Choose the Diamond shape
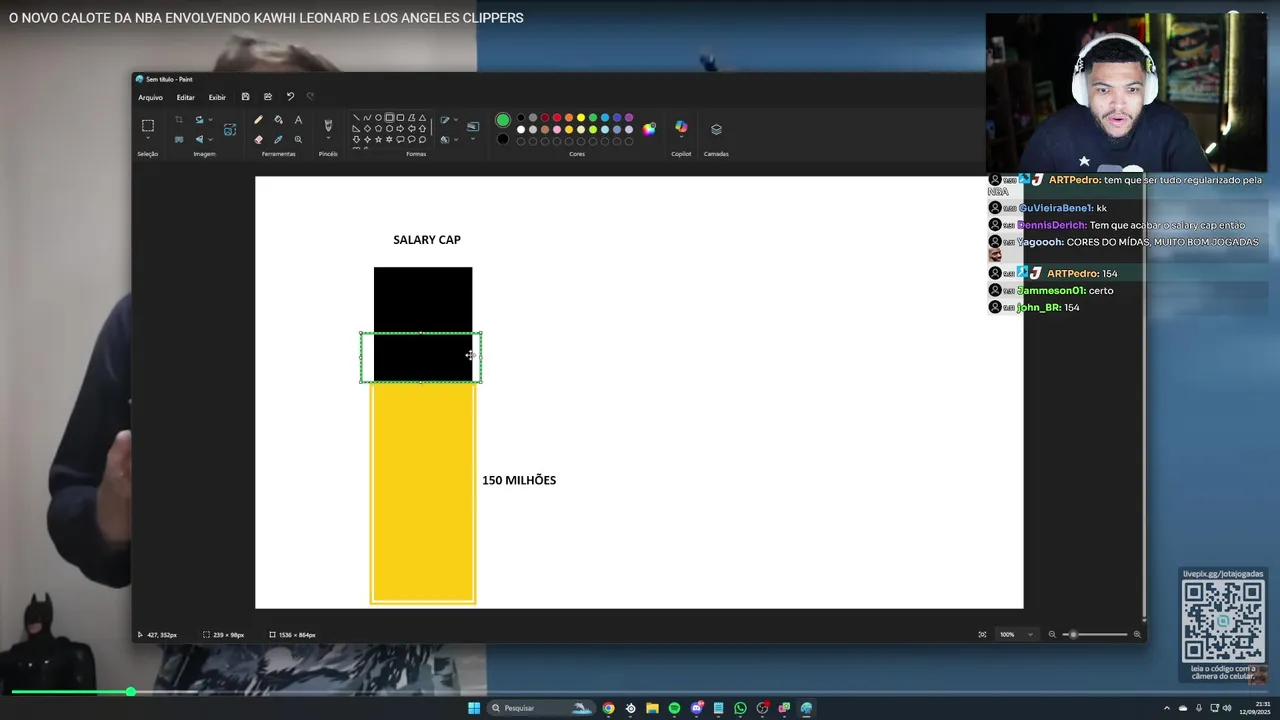Image resolution: width=1280 pixels, height=720 pixels. (368, 129)
